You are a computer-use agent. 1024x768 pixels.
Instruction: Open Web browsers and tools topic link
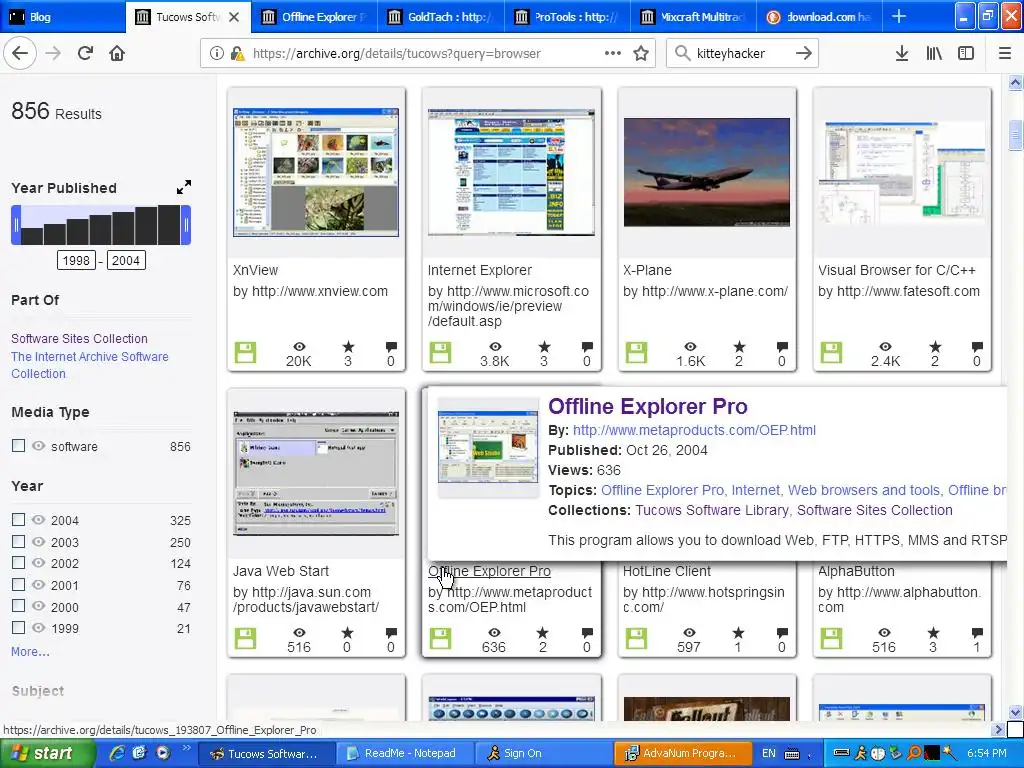(864, 490)
